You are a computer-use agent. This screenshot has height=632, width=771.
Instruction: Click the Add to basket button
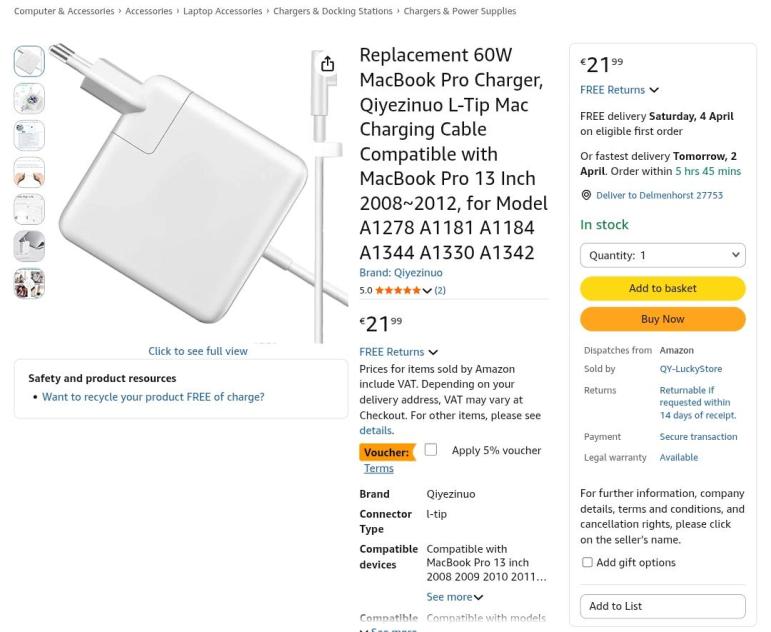click(x=662, y=288)
